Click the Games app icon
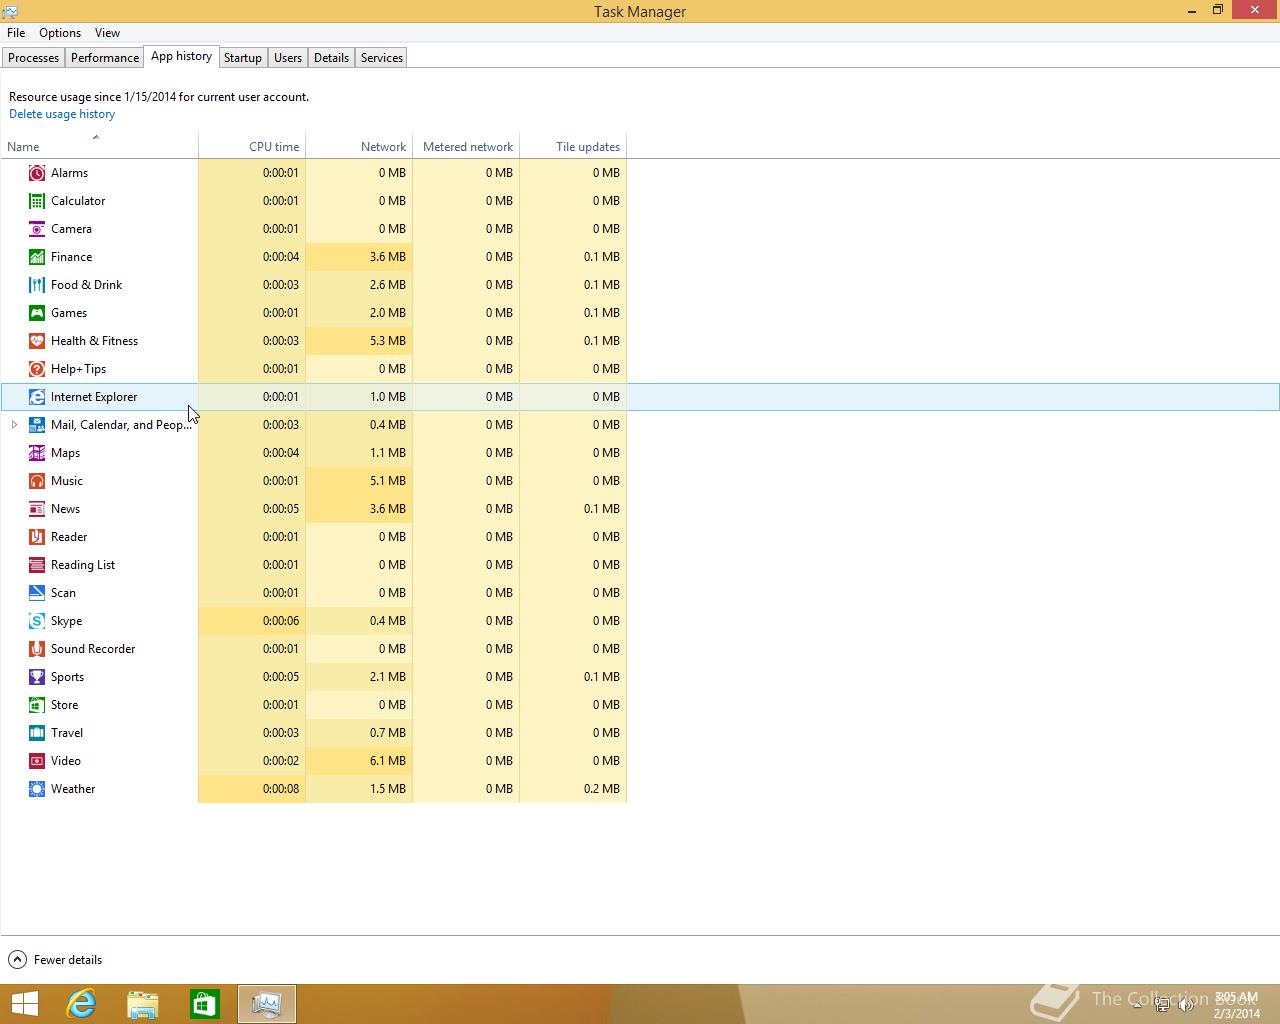1280x1024 pixels. 37,313
